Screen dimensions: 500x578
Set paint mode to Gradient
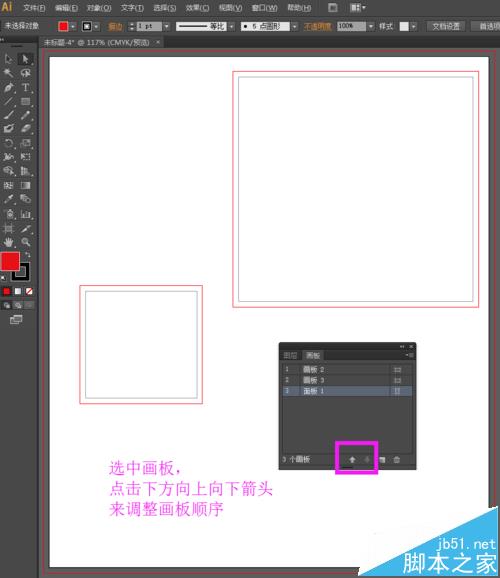[18, 292]
